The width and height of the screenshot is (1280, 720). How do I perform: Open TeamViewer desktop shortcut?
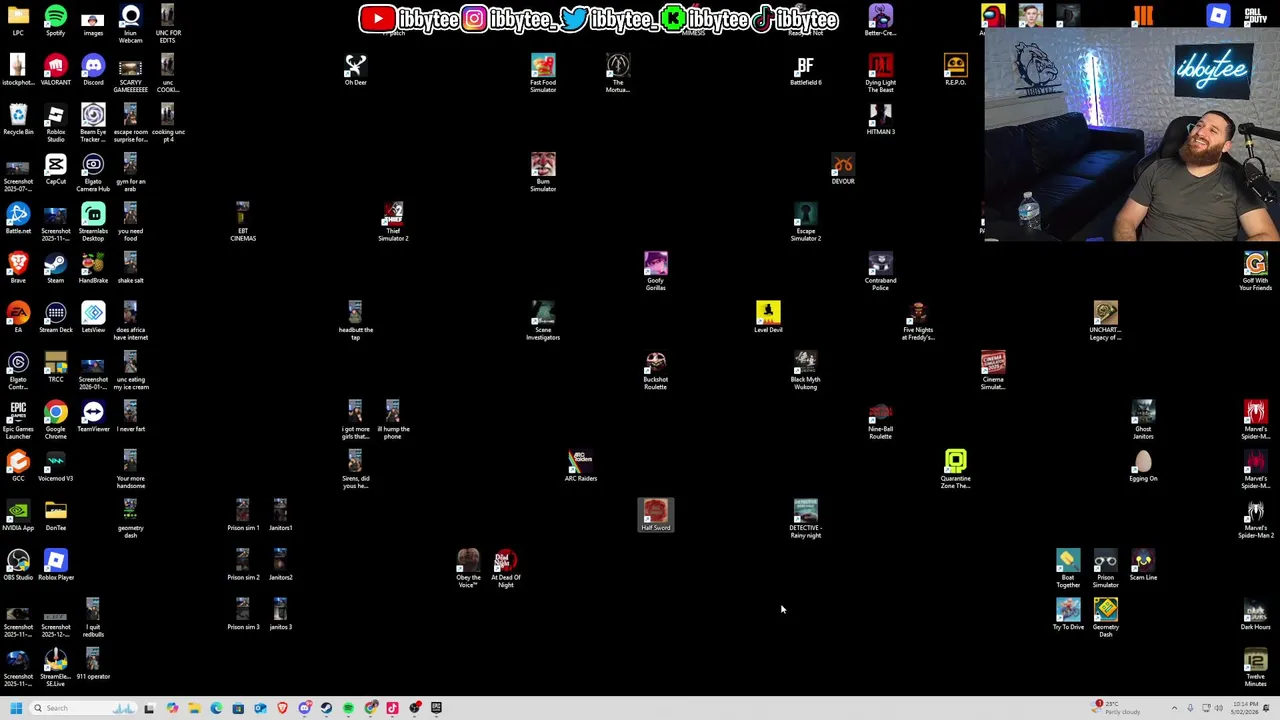coord(93,416)
